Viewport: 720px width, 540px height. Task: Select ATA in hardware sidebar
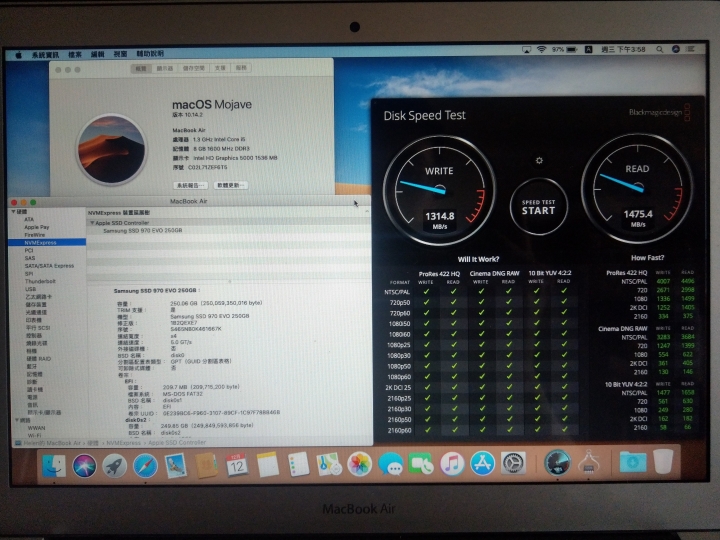point(29,219)
